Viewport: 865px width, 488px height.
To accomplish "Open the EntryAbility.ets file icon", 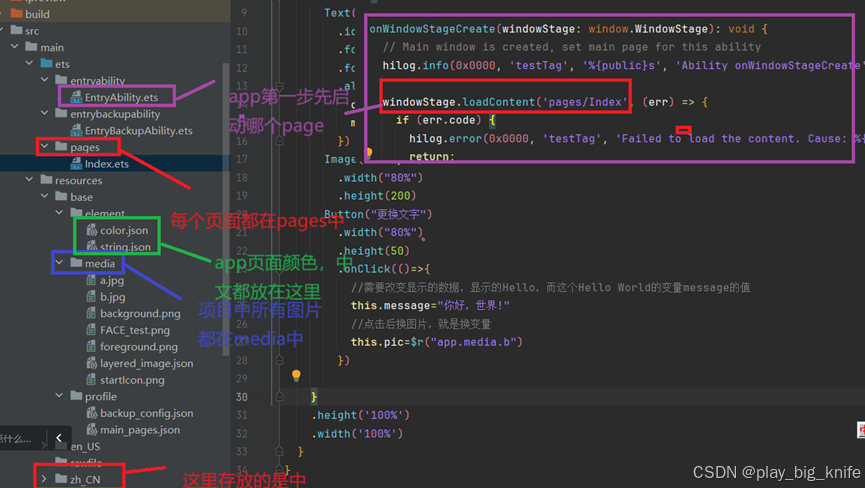I will pyautogui.click(x=76, y=98).
